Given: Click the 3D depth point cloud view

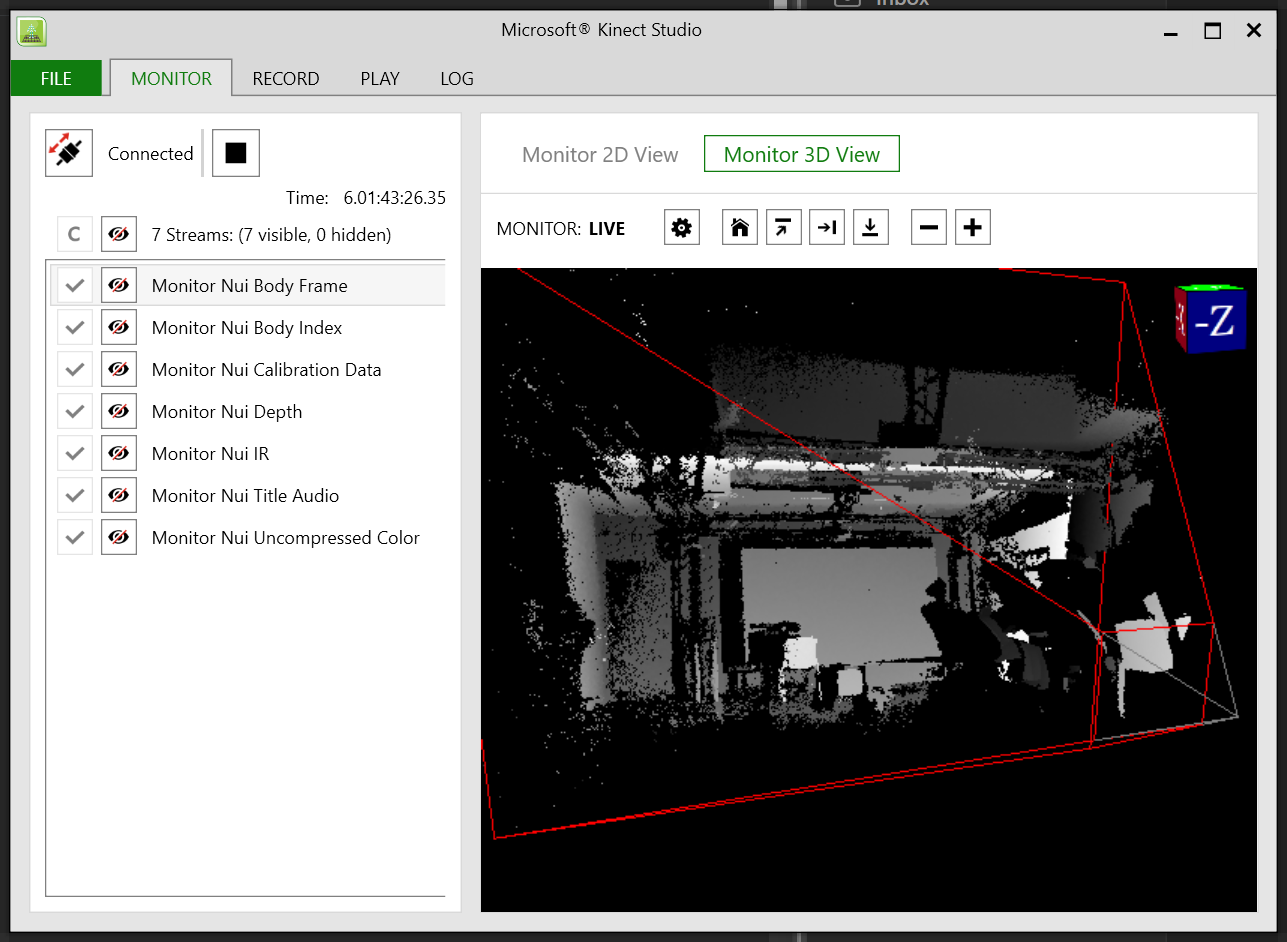Looking at the screenshot, I should click(868, 589).
